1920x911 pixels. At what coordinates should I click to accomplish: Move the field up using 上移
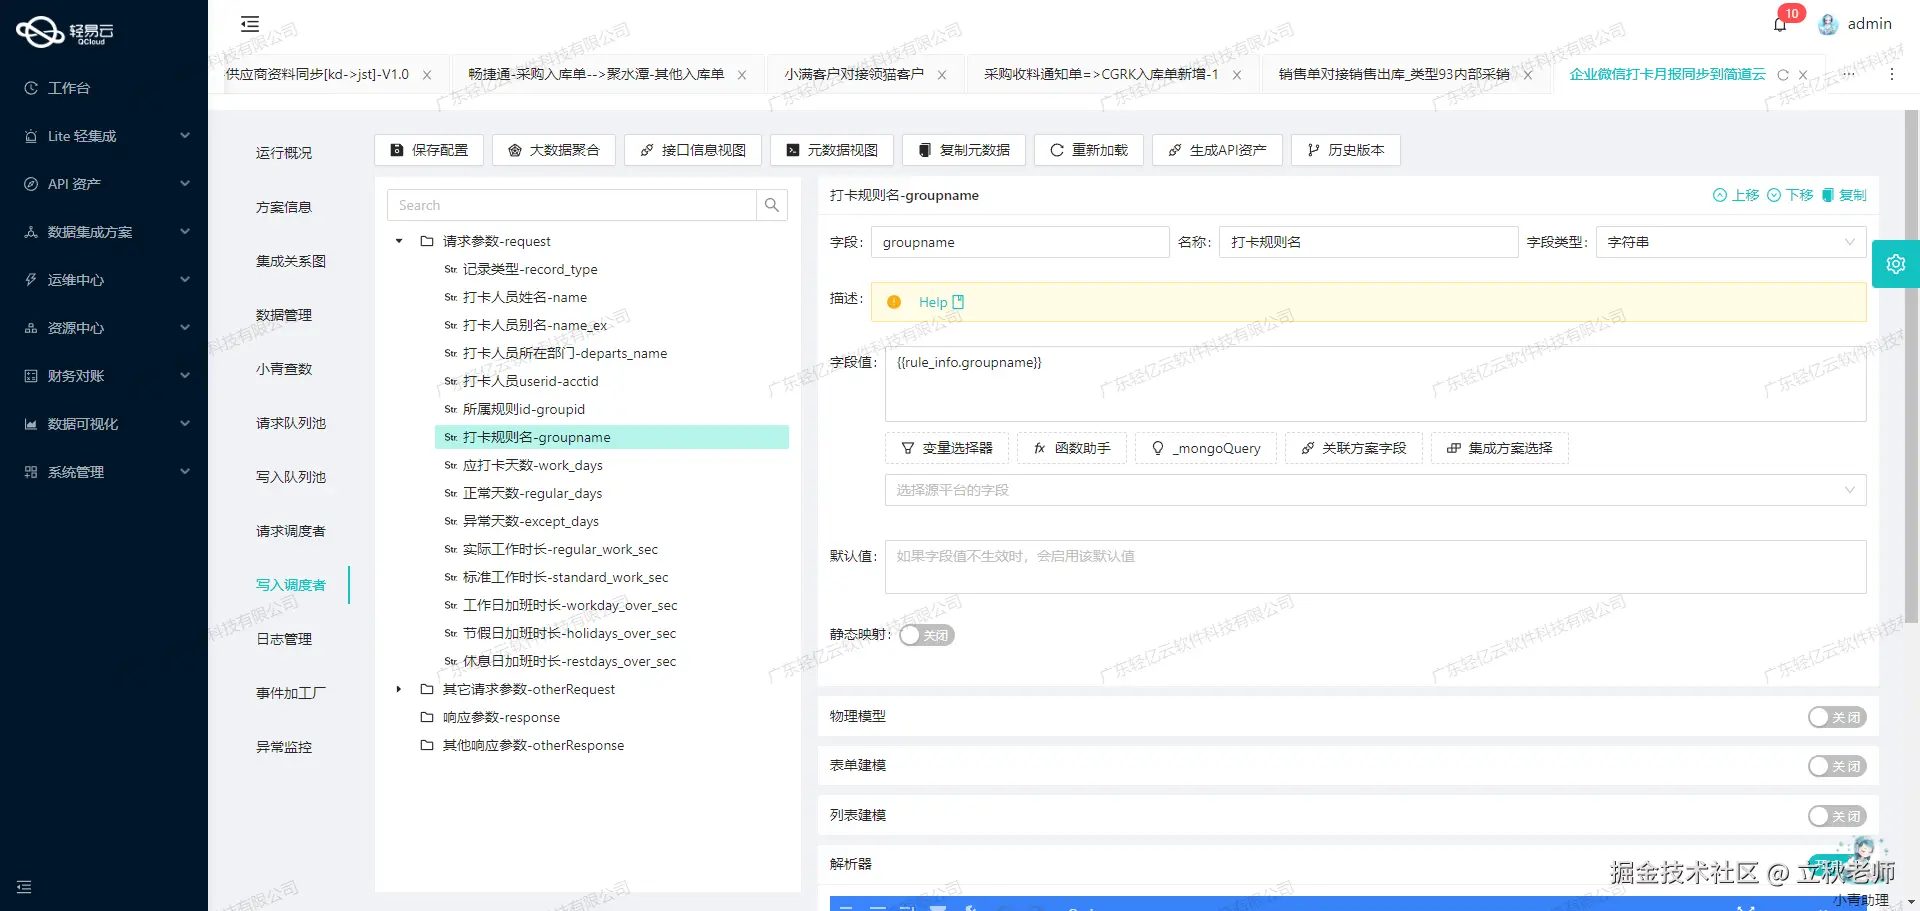pyautogui.click(x=1737, y=195)
